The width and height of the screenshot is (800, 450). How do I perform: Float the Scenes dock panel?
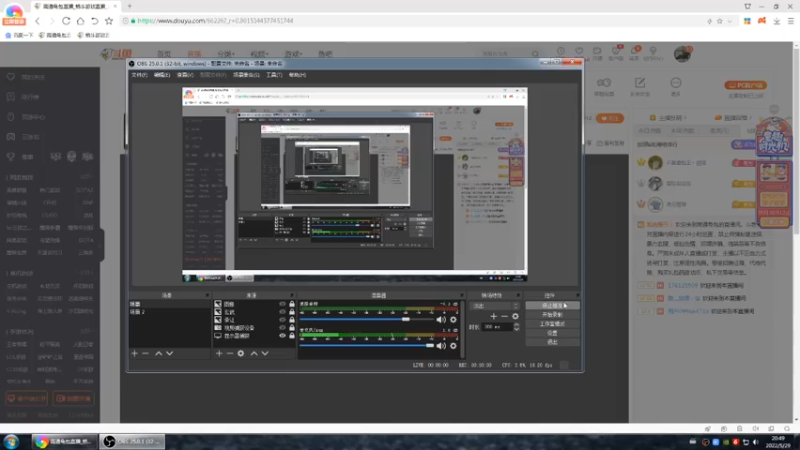(207, 295)
